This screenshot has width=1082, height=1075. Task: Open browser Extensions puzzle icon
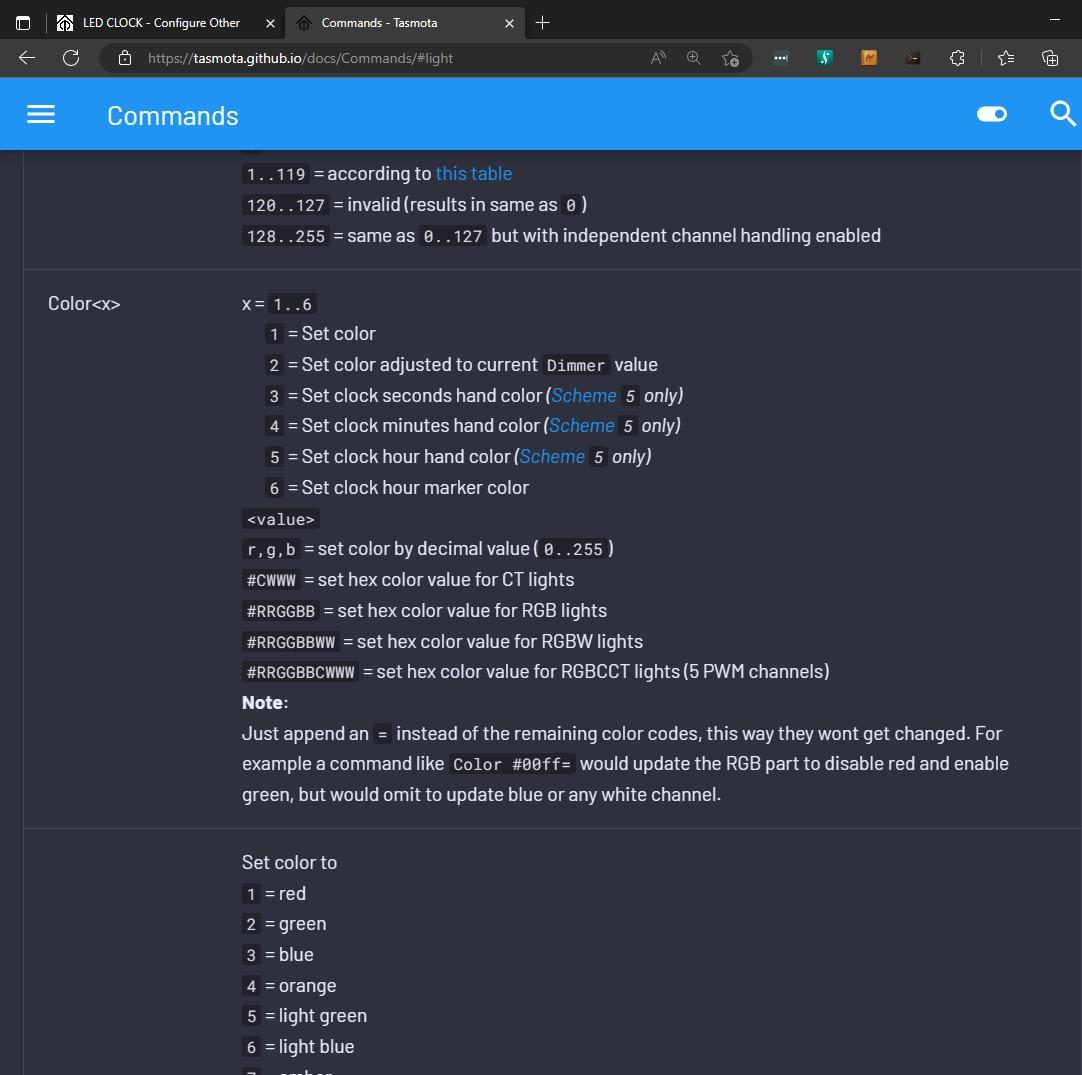coord(957,58)
